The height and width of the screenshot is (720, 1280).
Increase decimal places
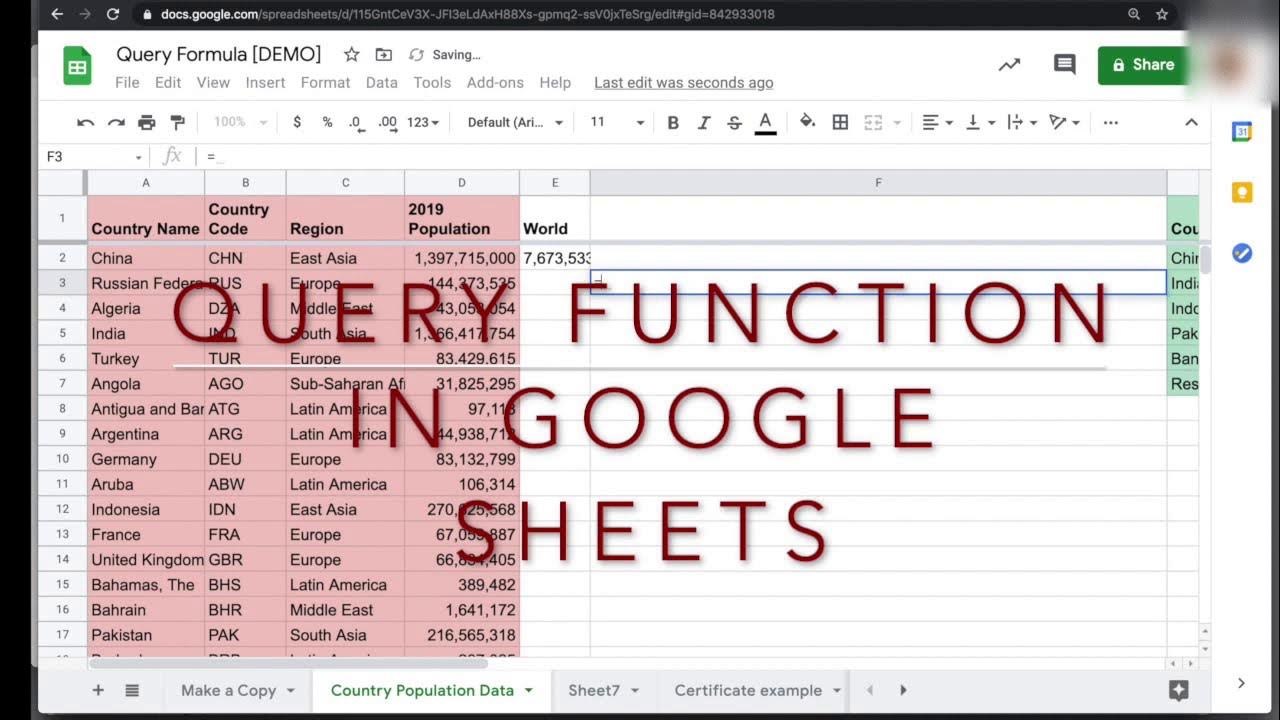(387, 122)
